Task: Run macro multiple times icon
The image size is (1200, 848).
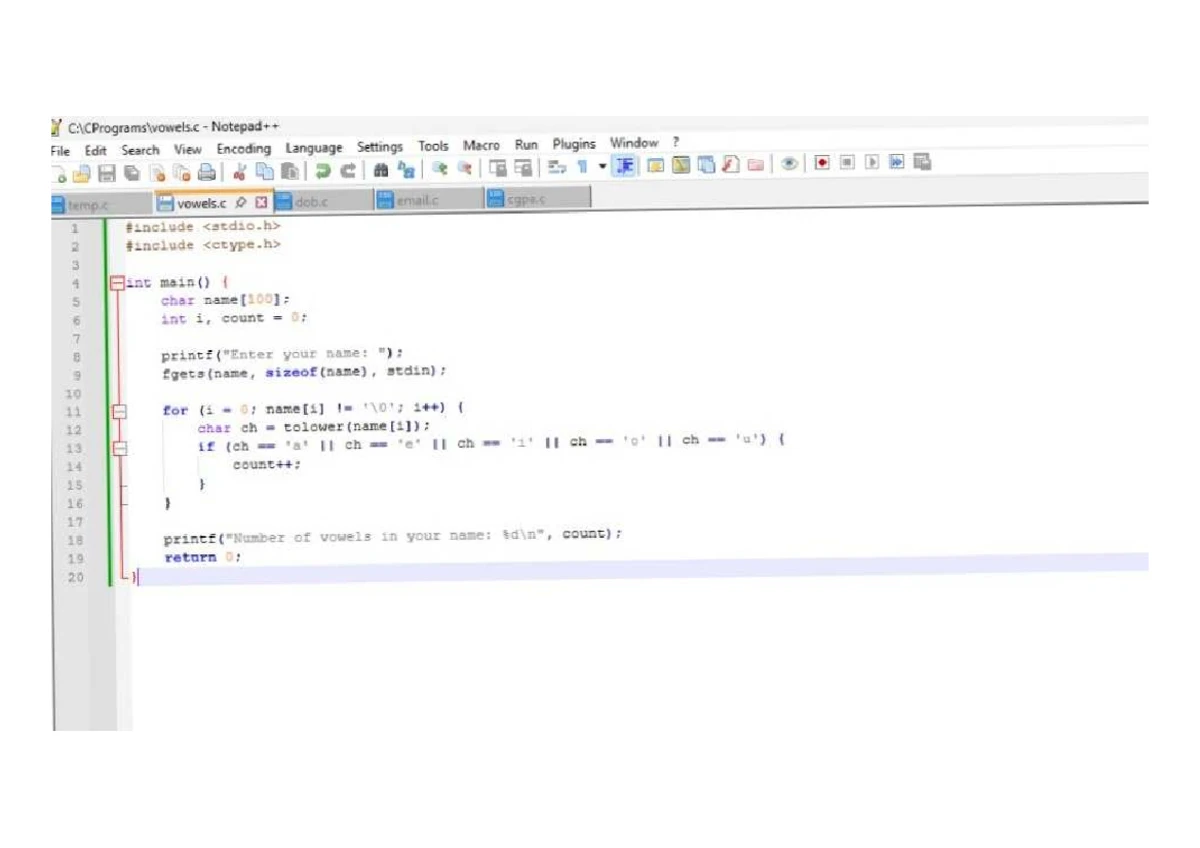Action: (897, 162)
